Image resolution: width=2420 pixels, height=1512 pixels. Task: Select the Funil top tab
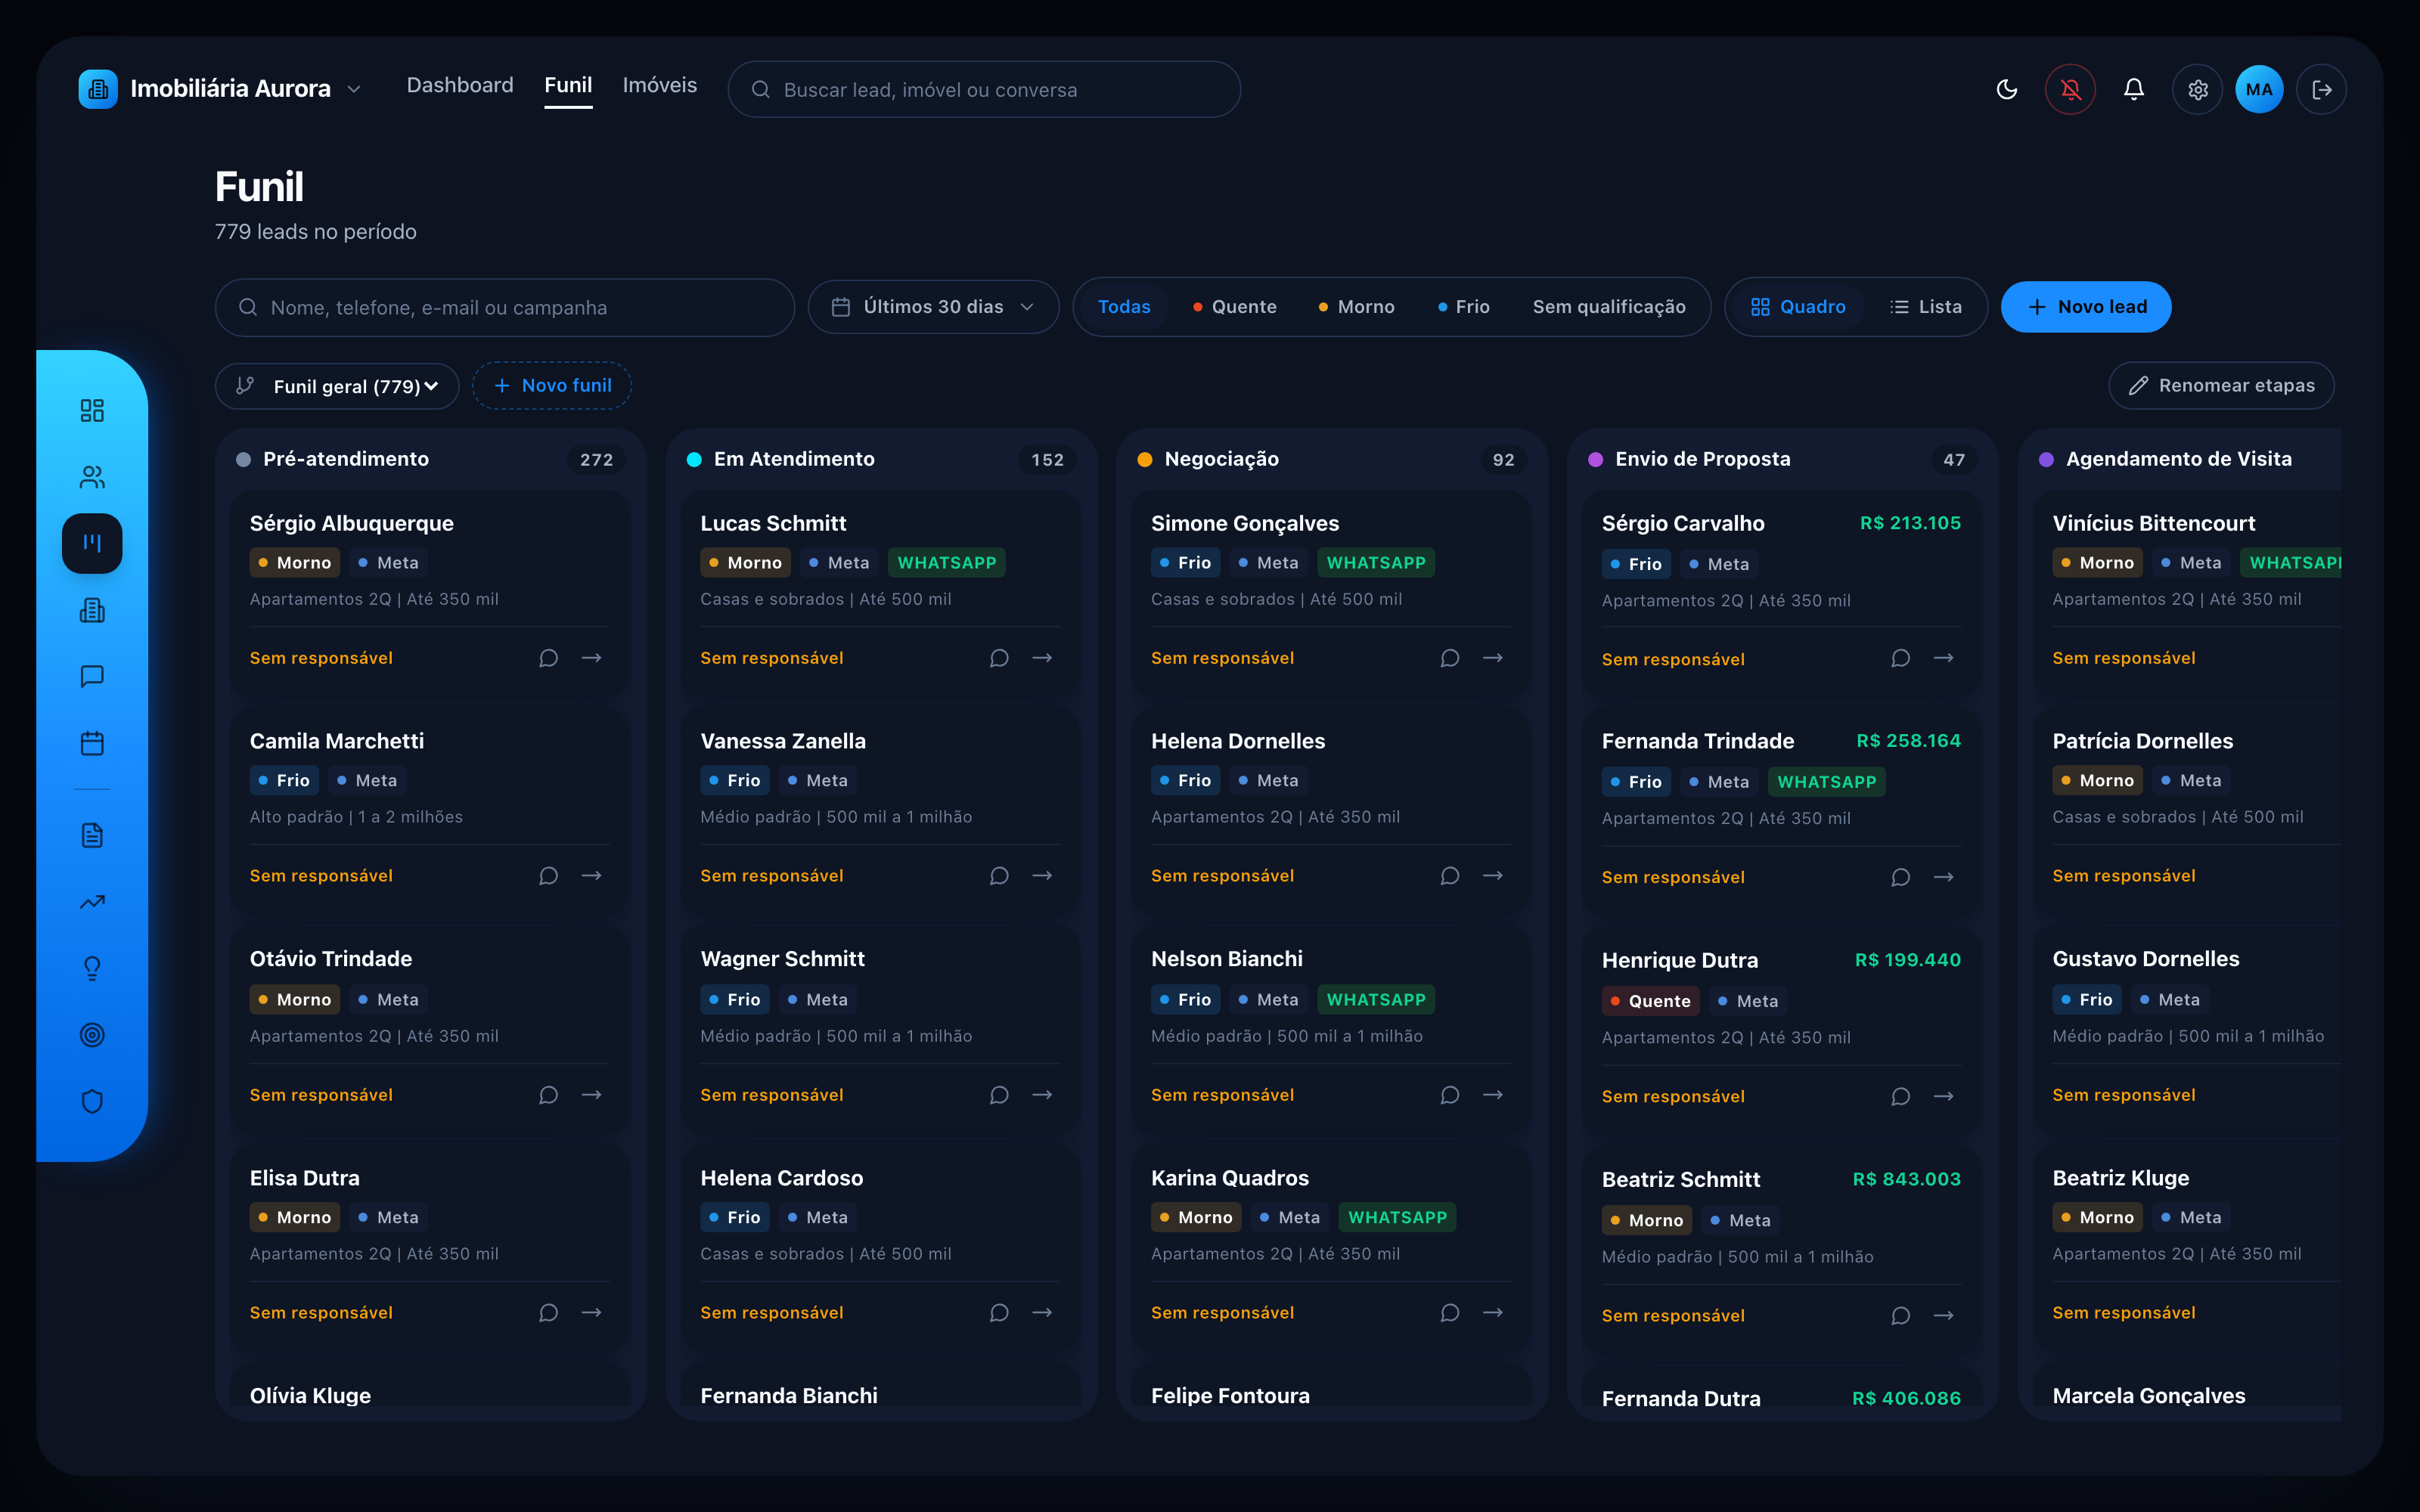pos(568,85)
